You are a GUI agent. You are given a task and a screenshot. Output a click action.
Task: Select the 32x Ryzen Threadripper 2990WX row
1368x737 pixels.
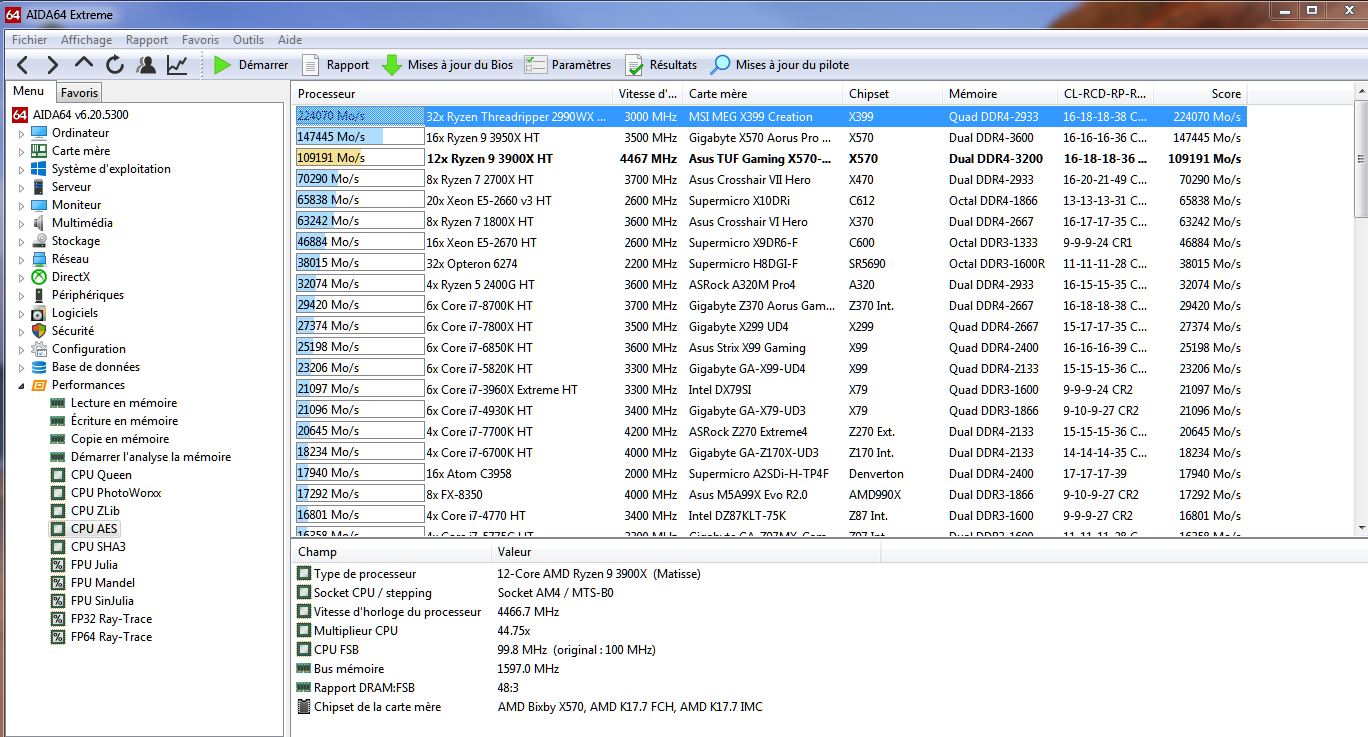770,117
